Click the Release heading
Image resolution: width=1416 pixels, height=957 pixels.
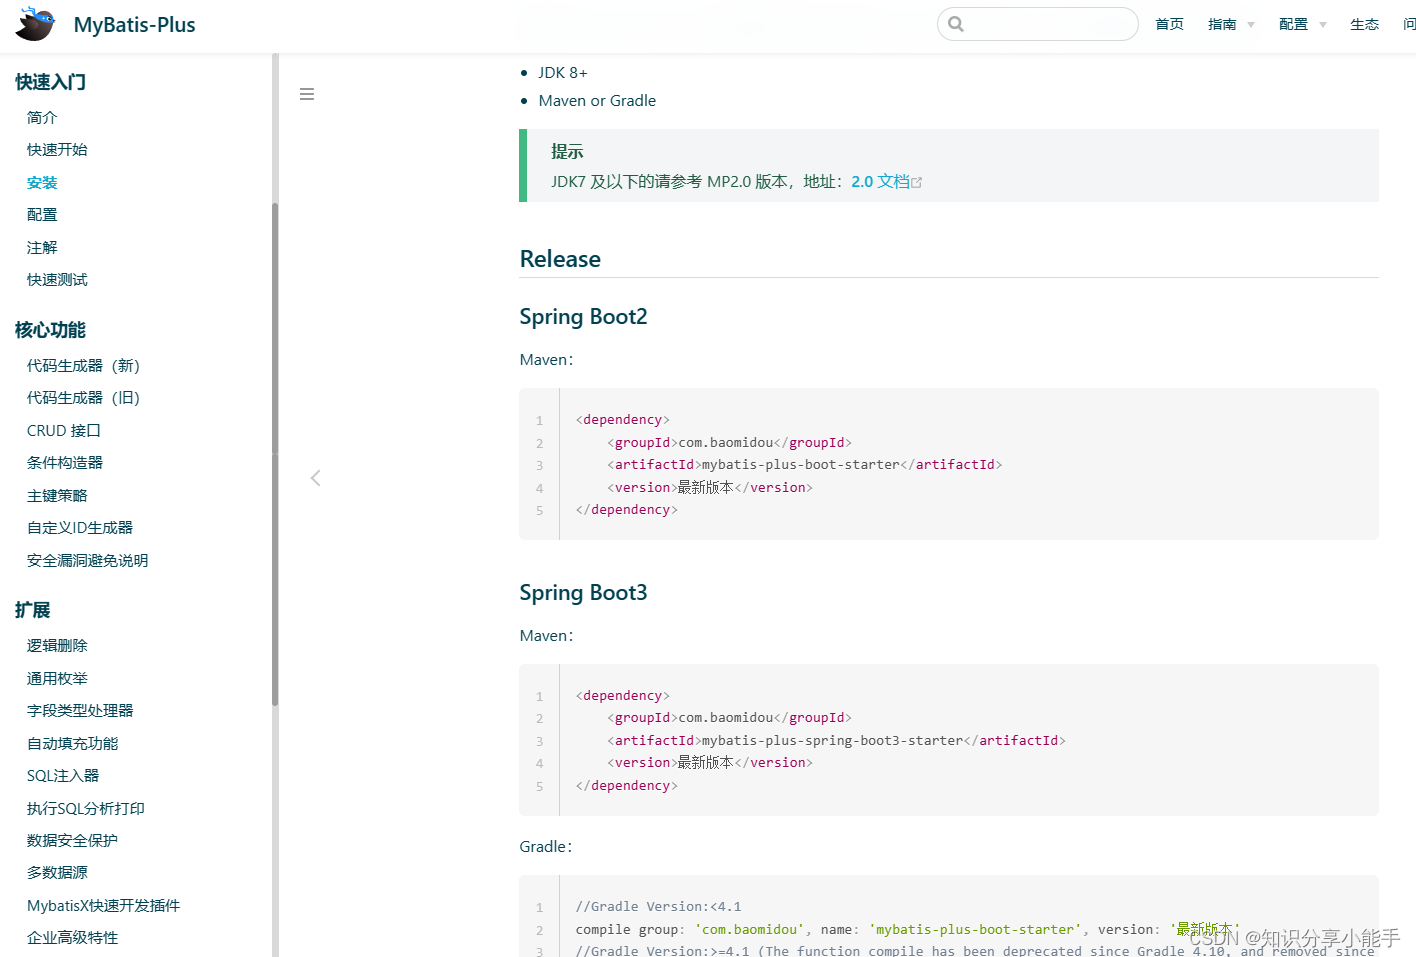pyautogui.click(x=560, y=259)
